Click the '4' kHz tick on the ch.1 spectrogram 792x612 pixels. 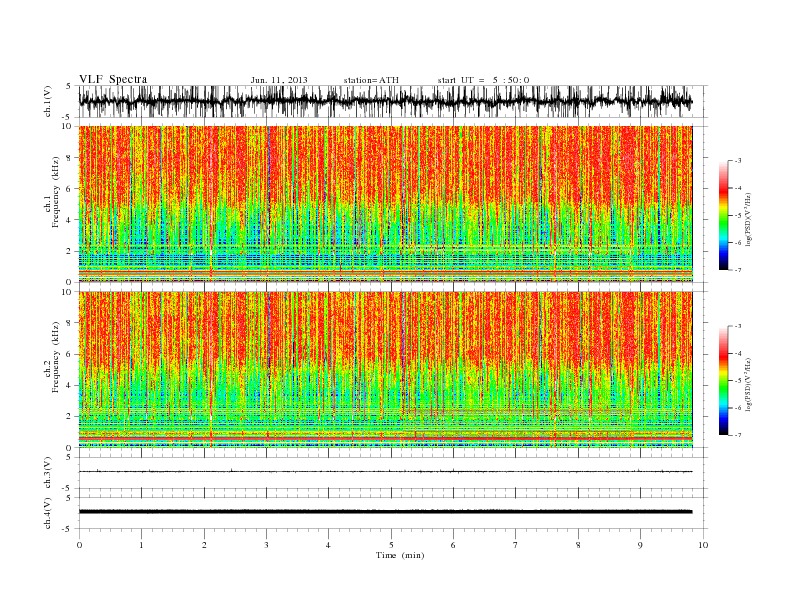[x=70, y=220]
